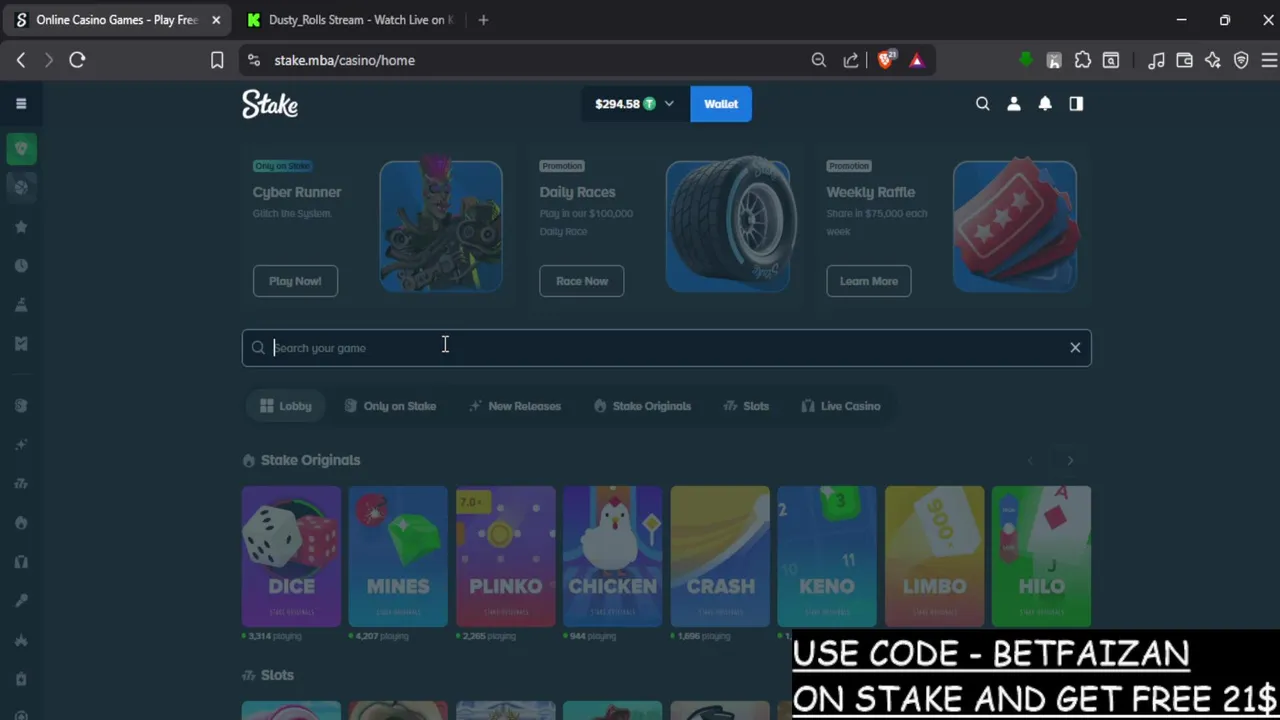This screenshot has width=1280, height=720.
Task: Switch to New Releases tab
Action: click(x=515, y=406)
